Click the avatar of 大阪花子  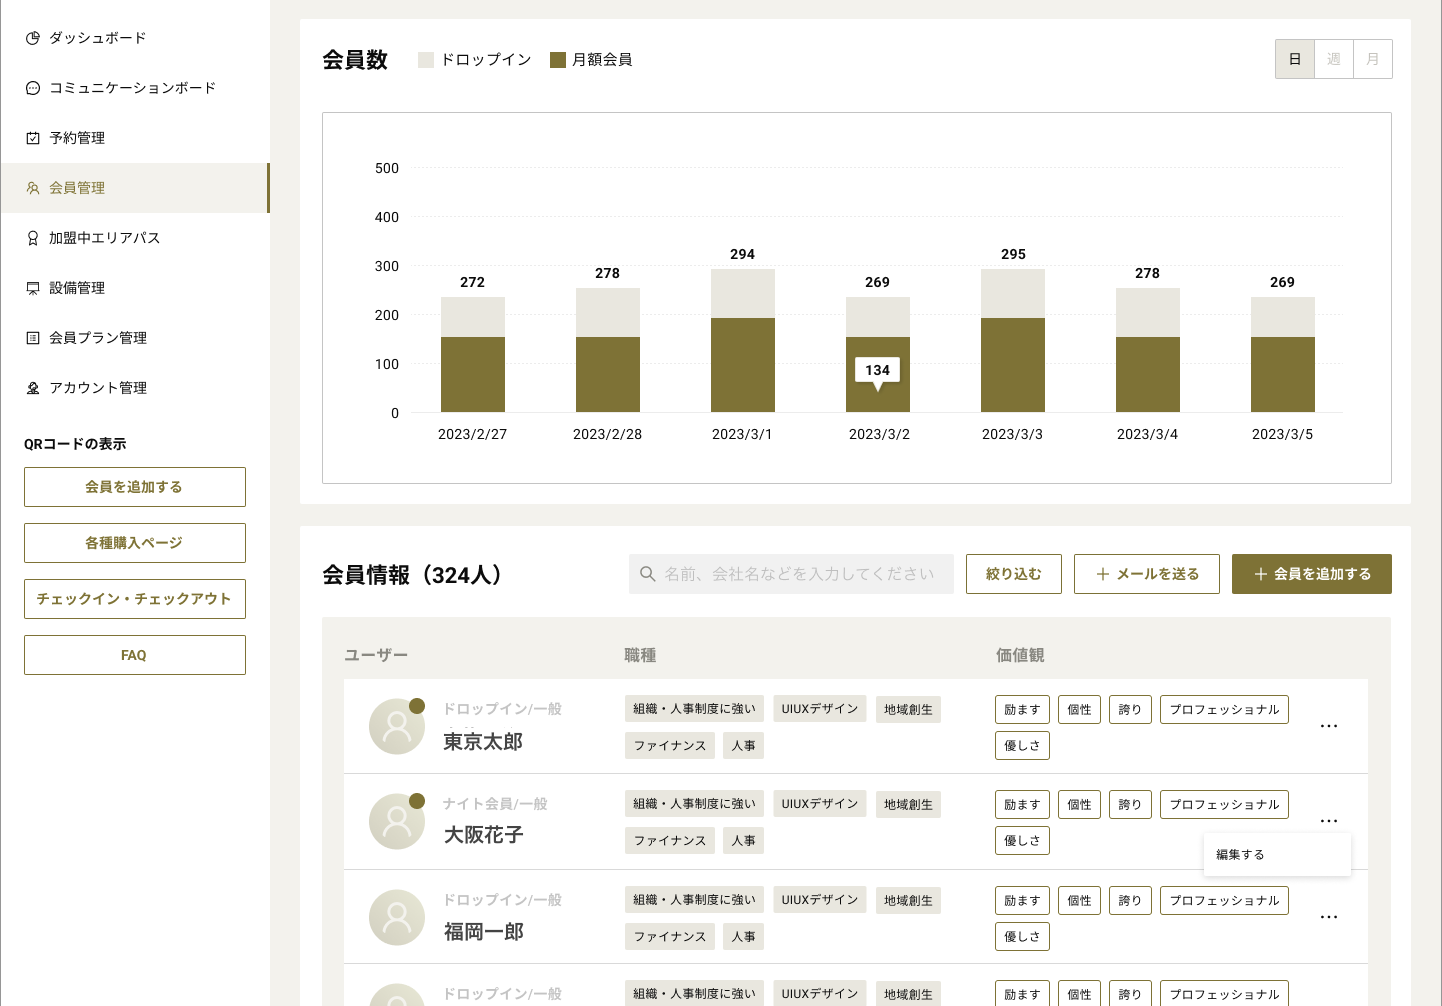click(x=397, y=821)
